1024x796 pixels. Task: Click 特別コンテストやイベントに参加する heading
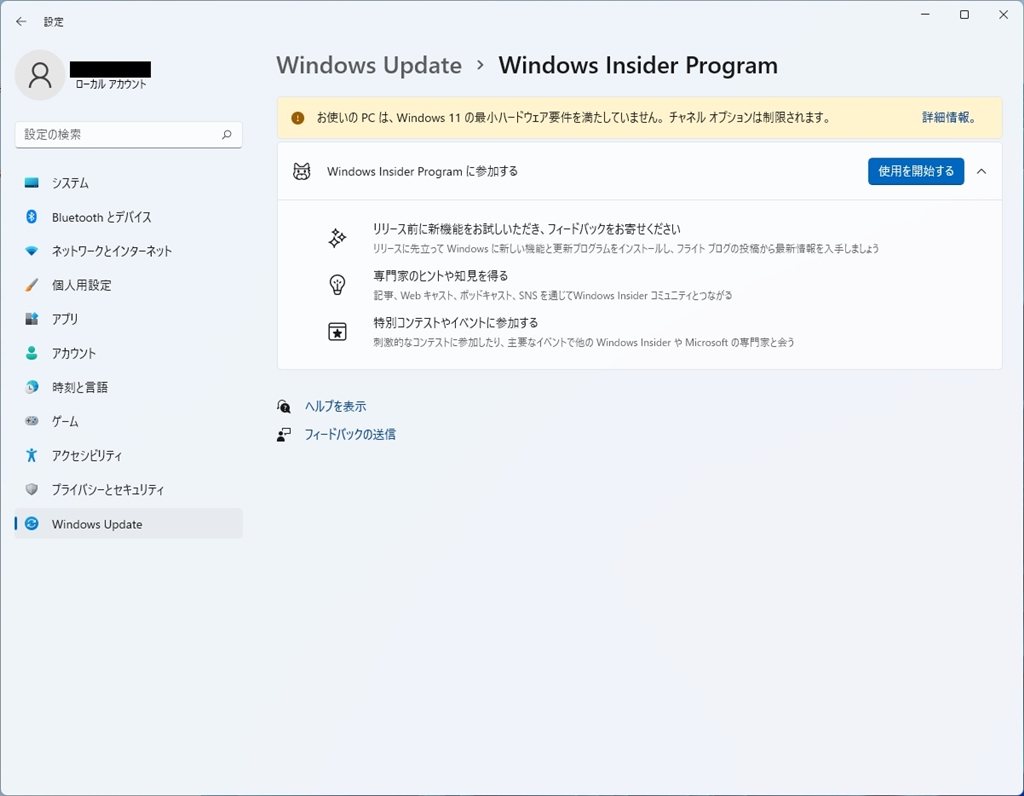click(x=456, y=323)
